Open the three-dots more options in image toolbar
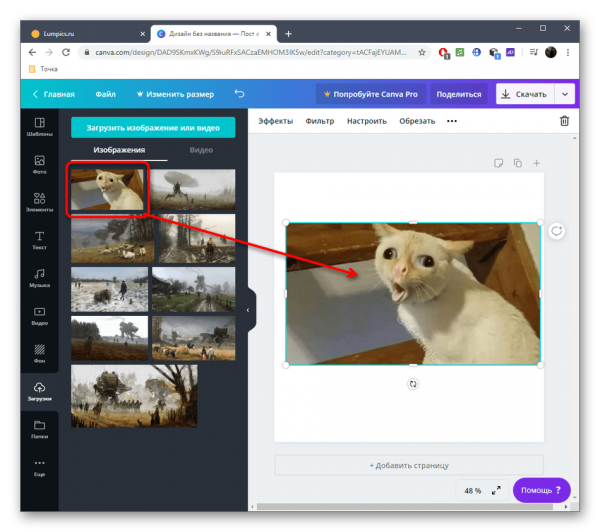600x532 pixels. click(452, 121)
